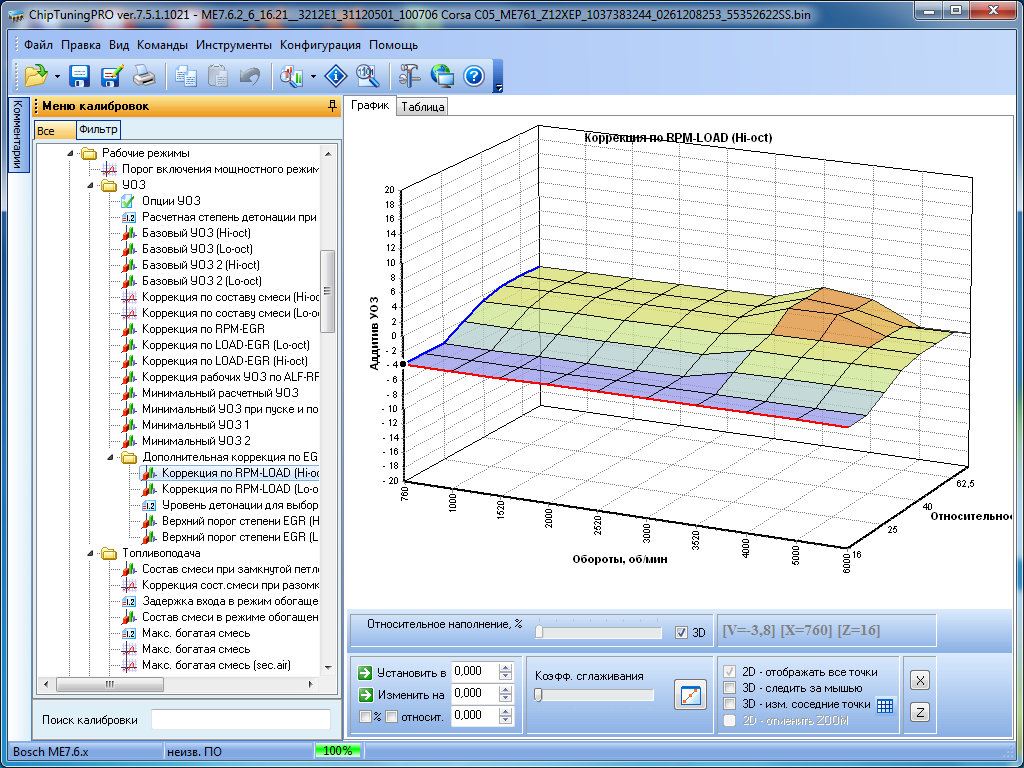Screen dimensions: 1024x768
Task: Click the open file folder icon
Action: [36, 75]
